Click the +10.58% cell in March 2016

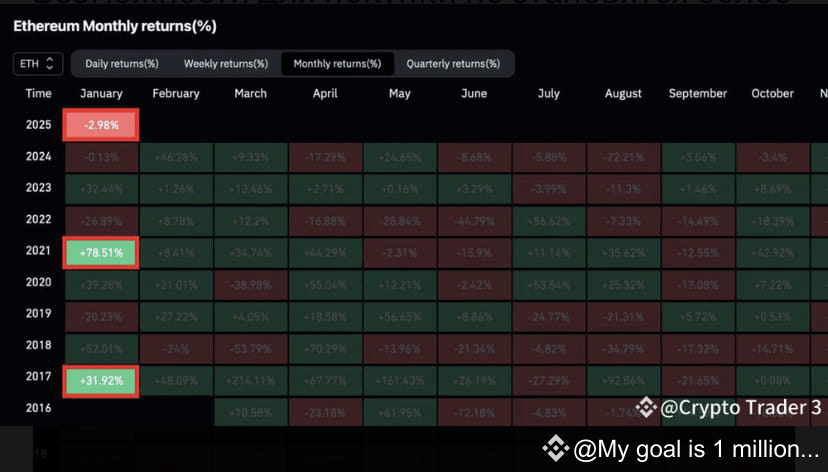[251, 412]
